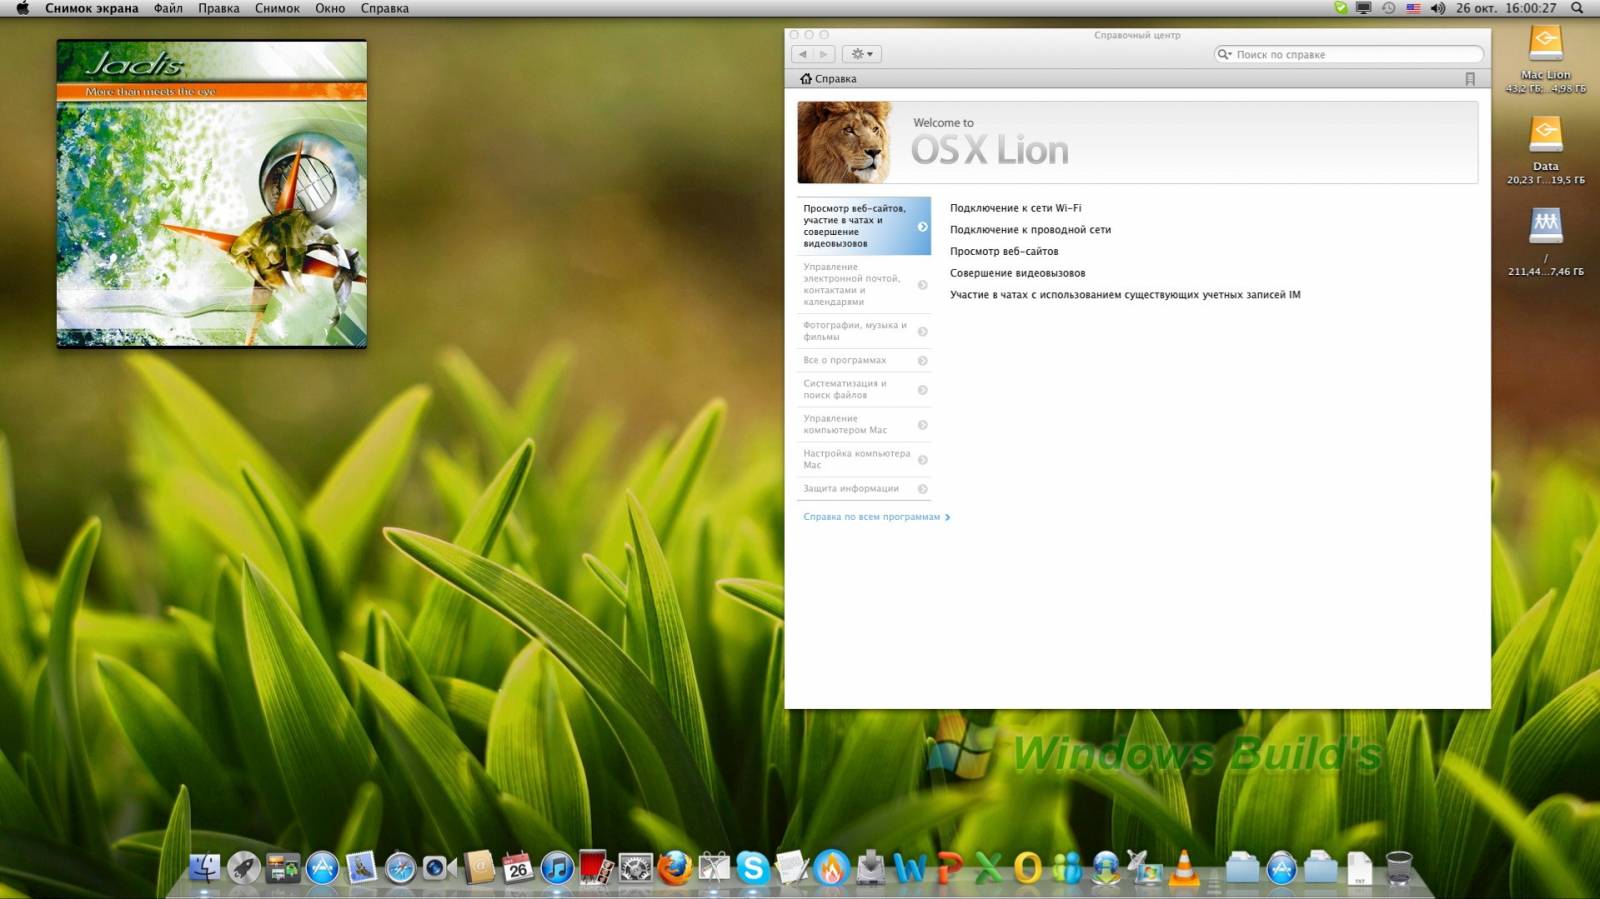
Task: Go back in Help Center
Action: (x=802, y=54)
